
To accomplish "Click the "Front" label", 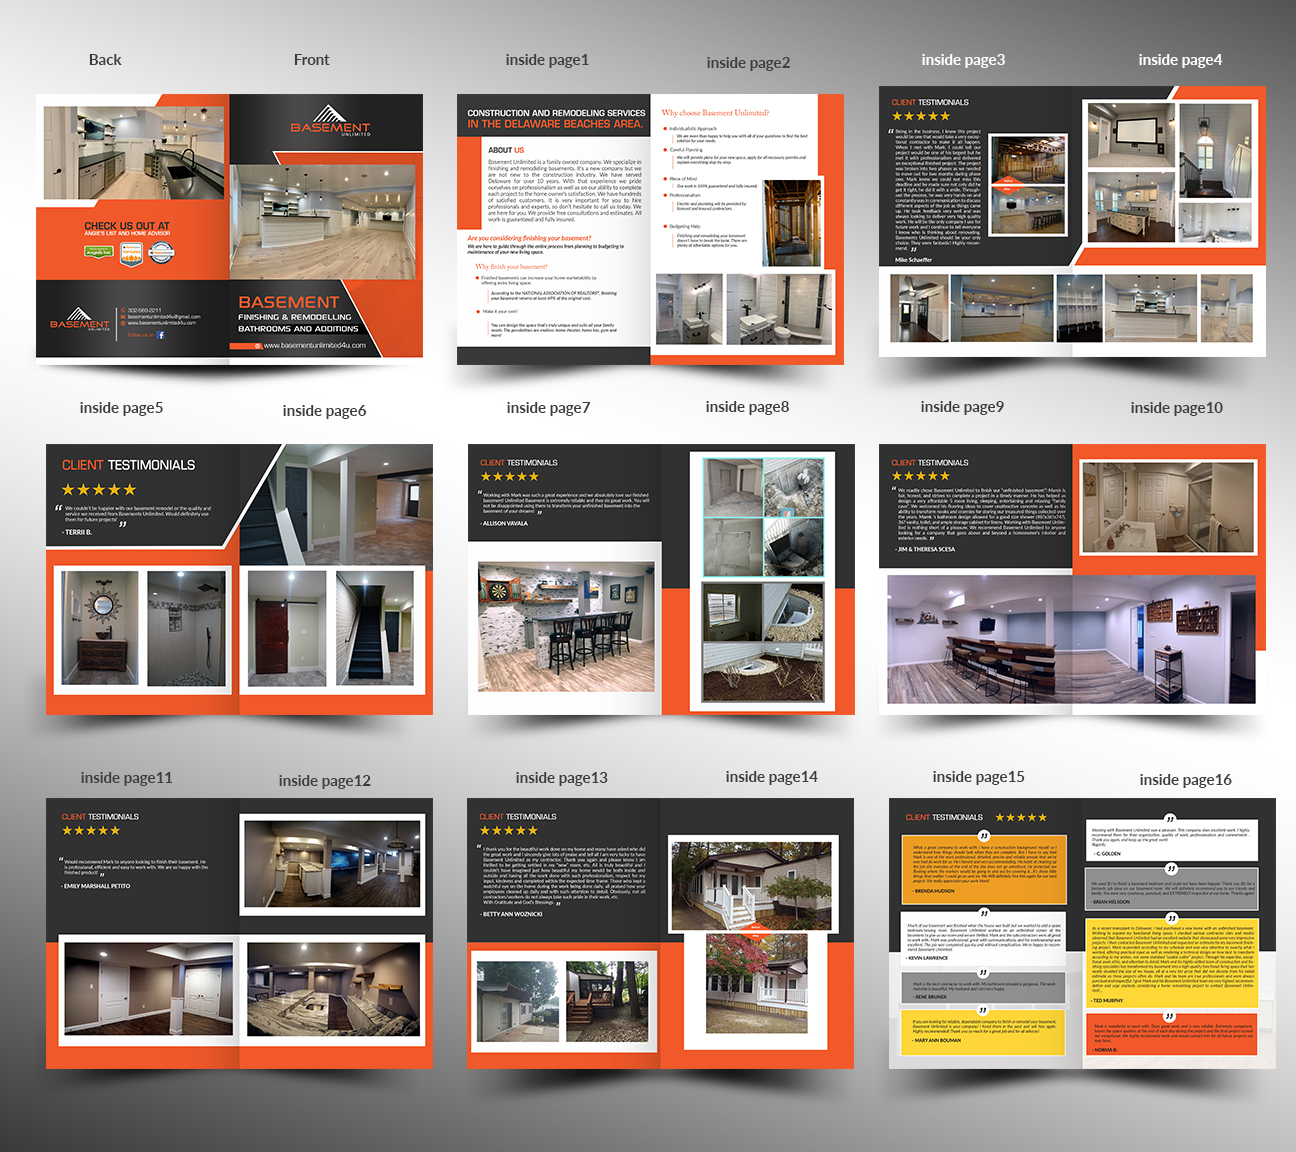I will click(311, 60).
